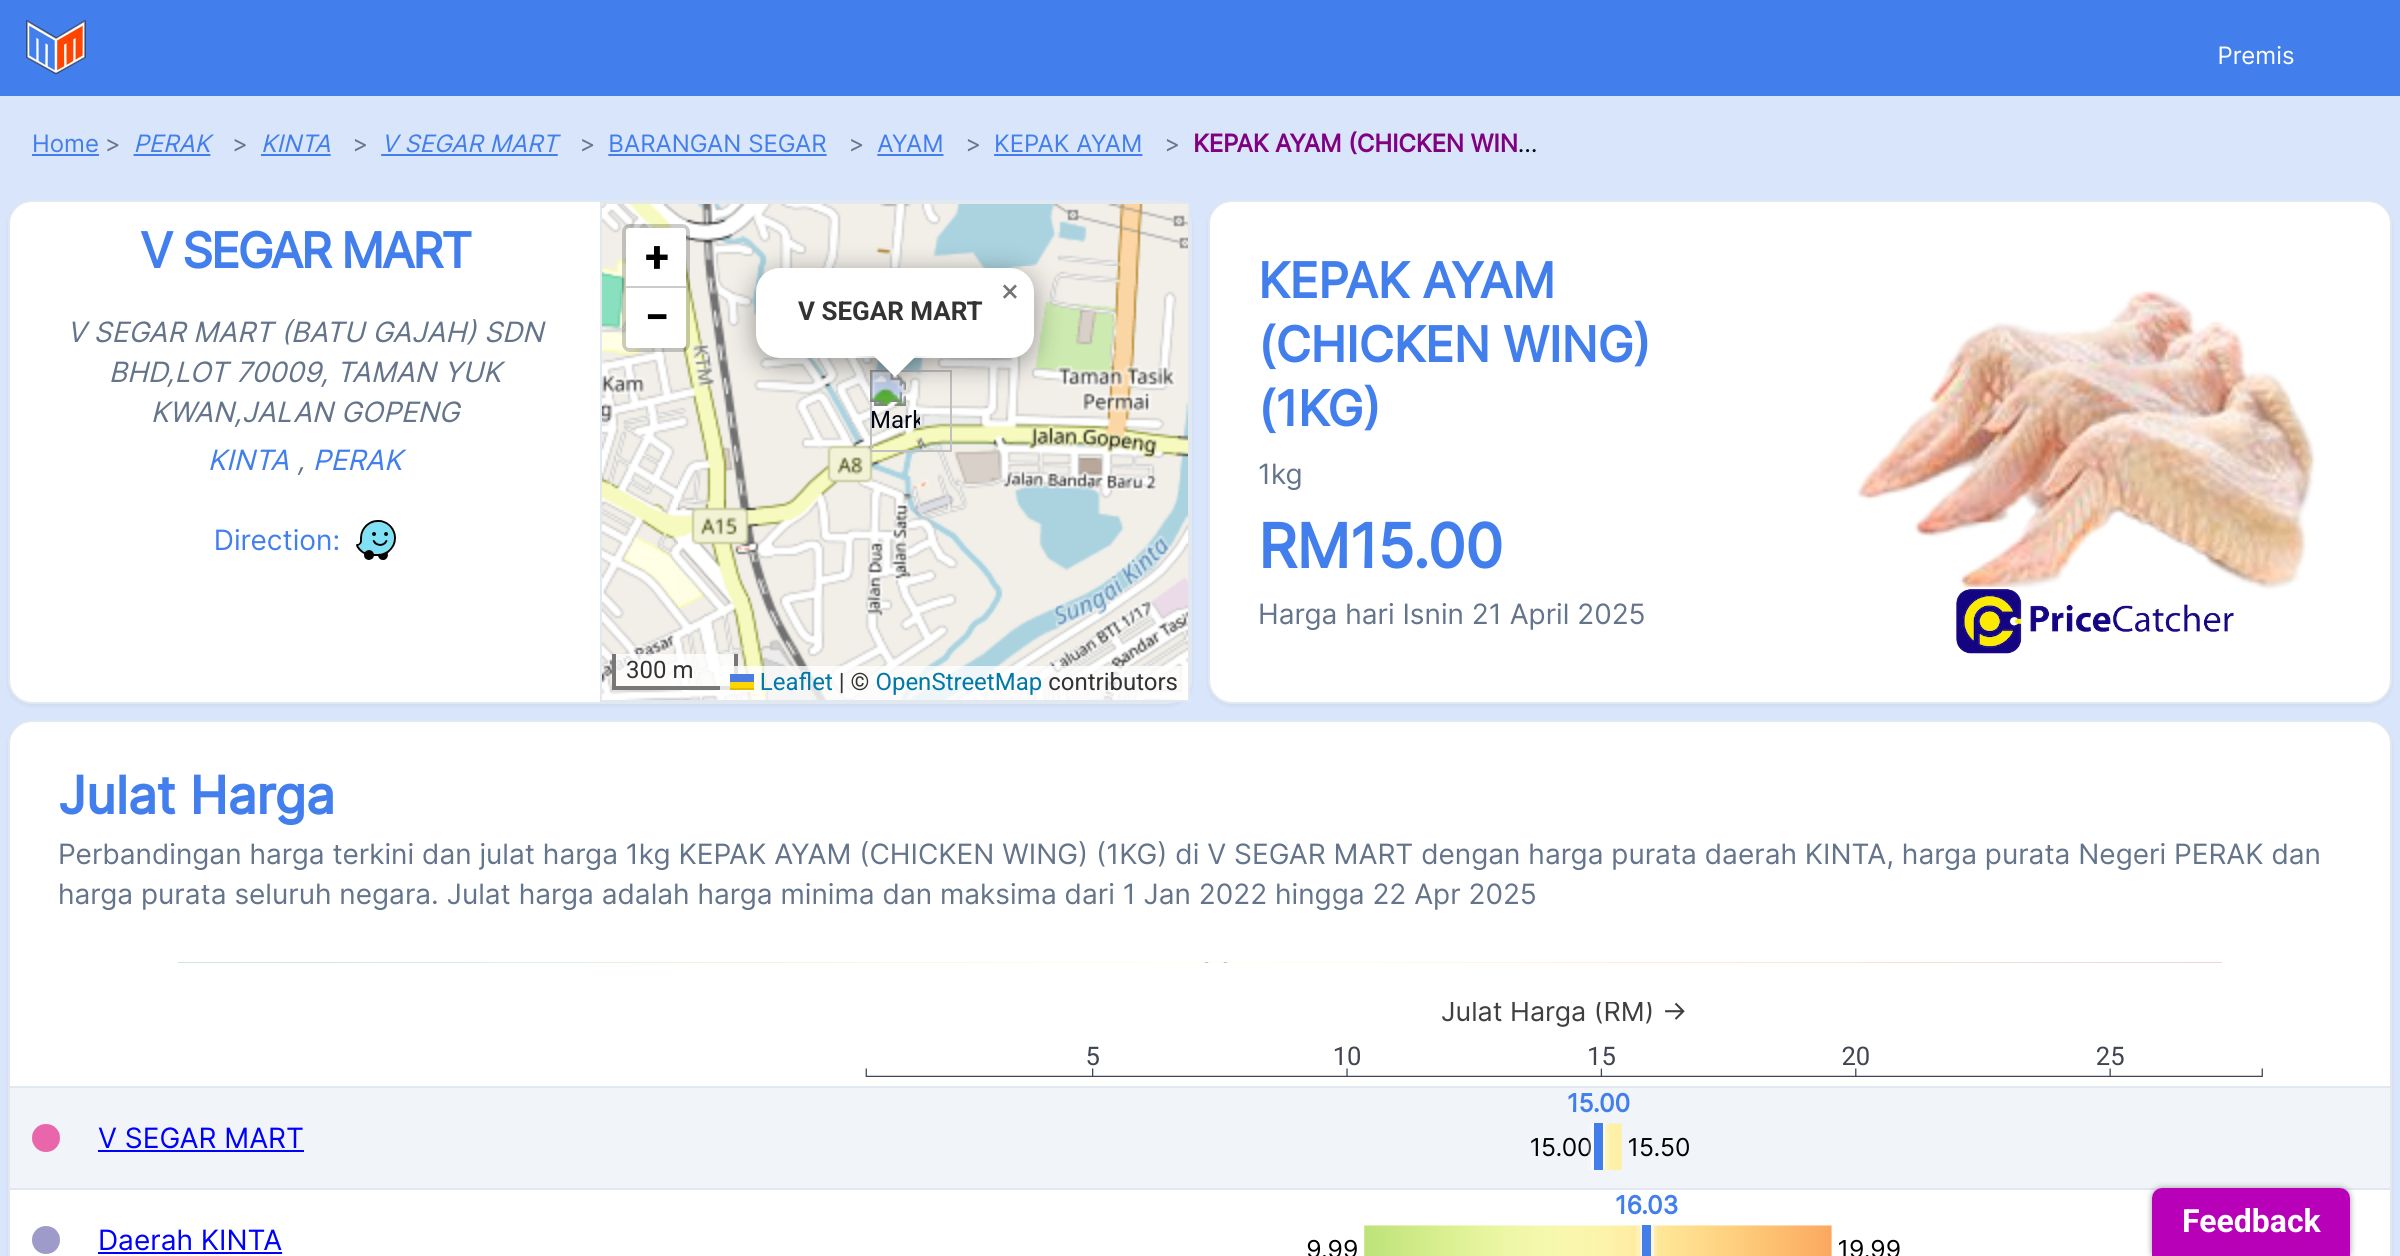The height and width of the screenshot is (1256, 2400).
Task: Open BARANGAN SEGAR breadcrumb category
Action: tap(717, 144)
